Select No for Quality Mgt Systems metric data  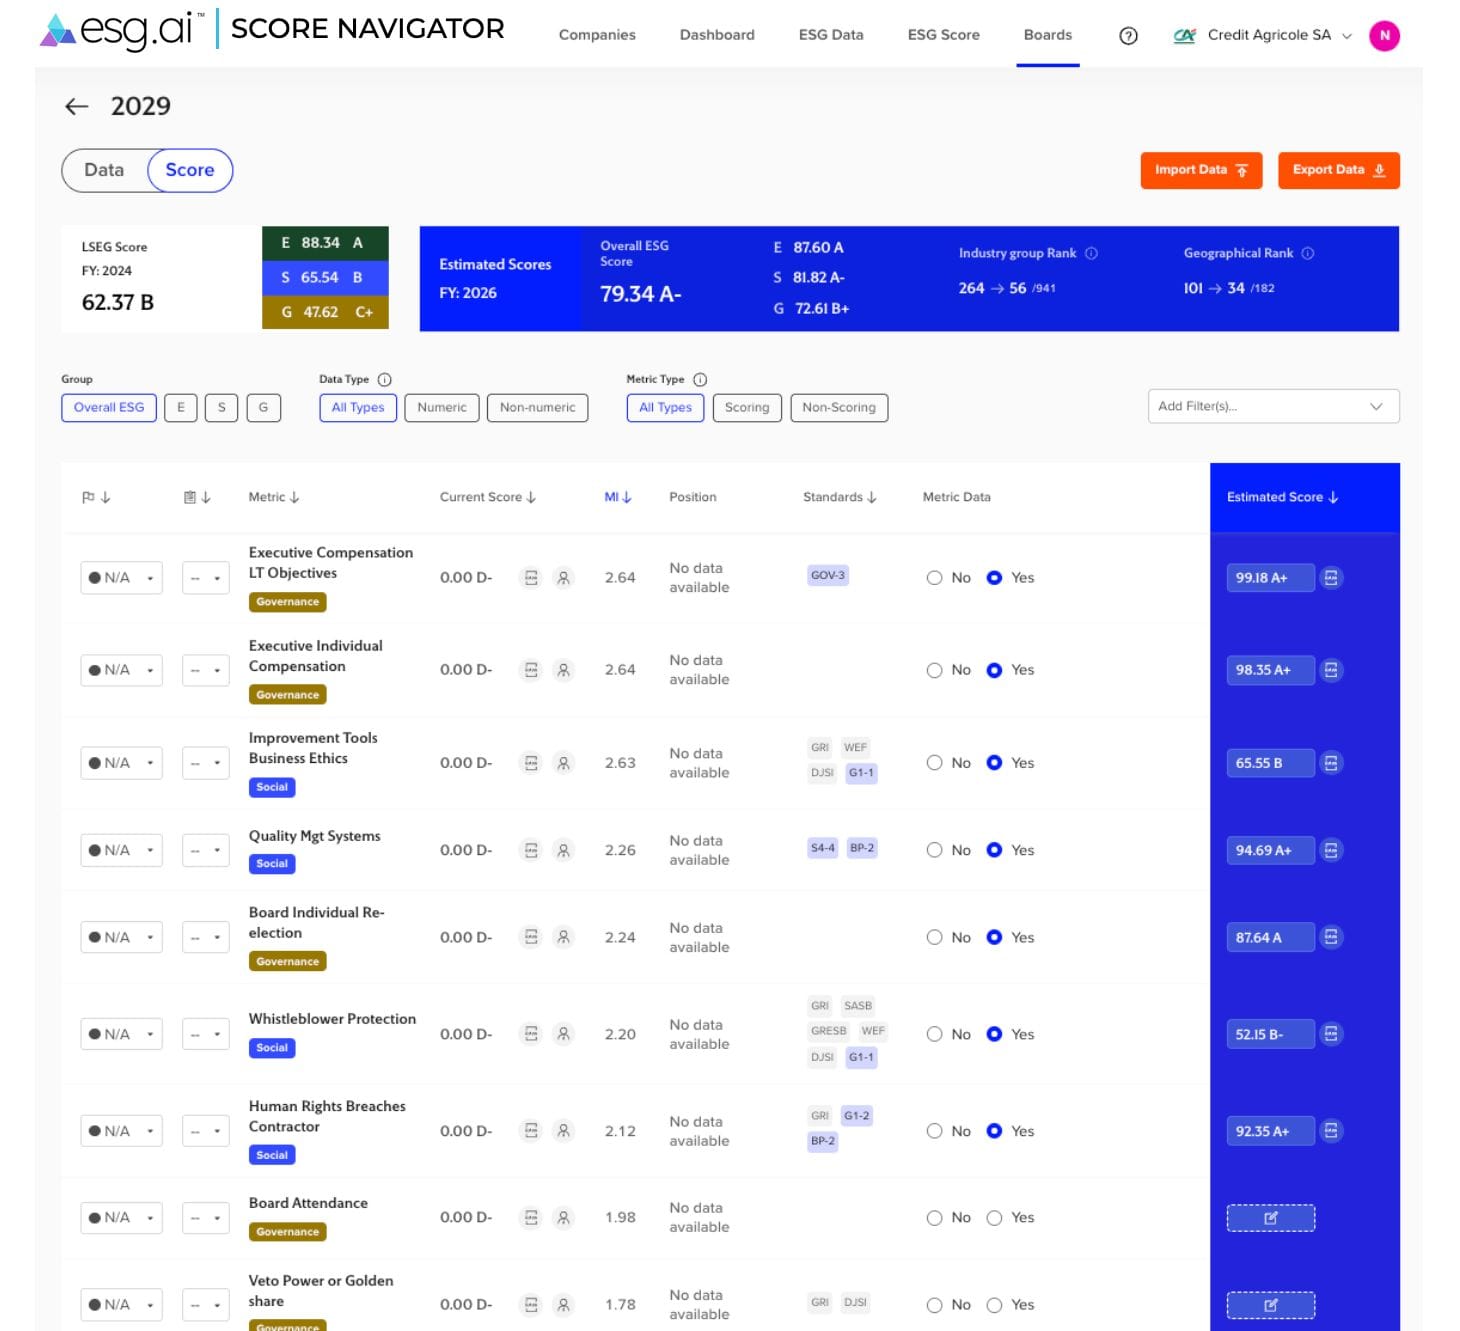[935, 849]
